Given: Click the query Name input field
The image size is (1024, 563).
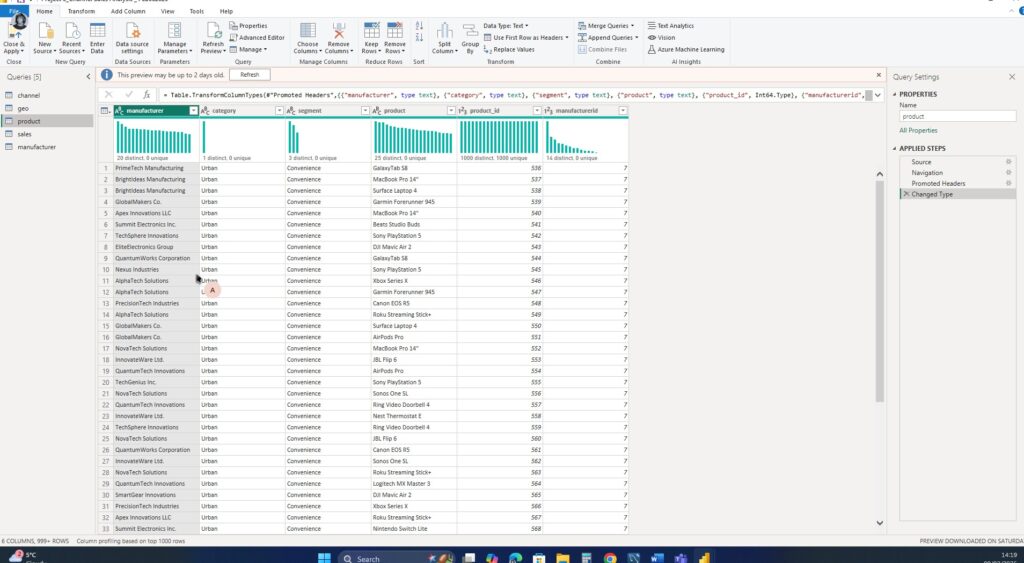Looking at the screenshot, I should [957, 116].
